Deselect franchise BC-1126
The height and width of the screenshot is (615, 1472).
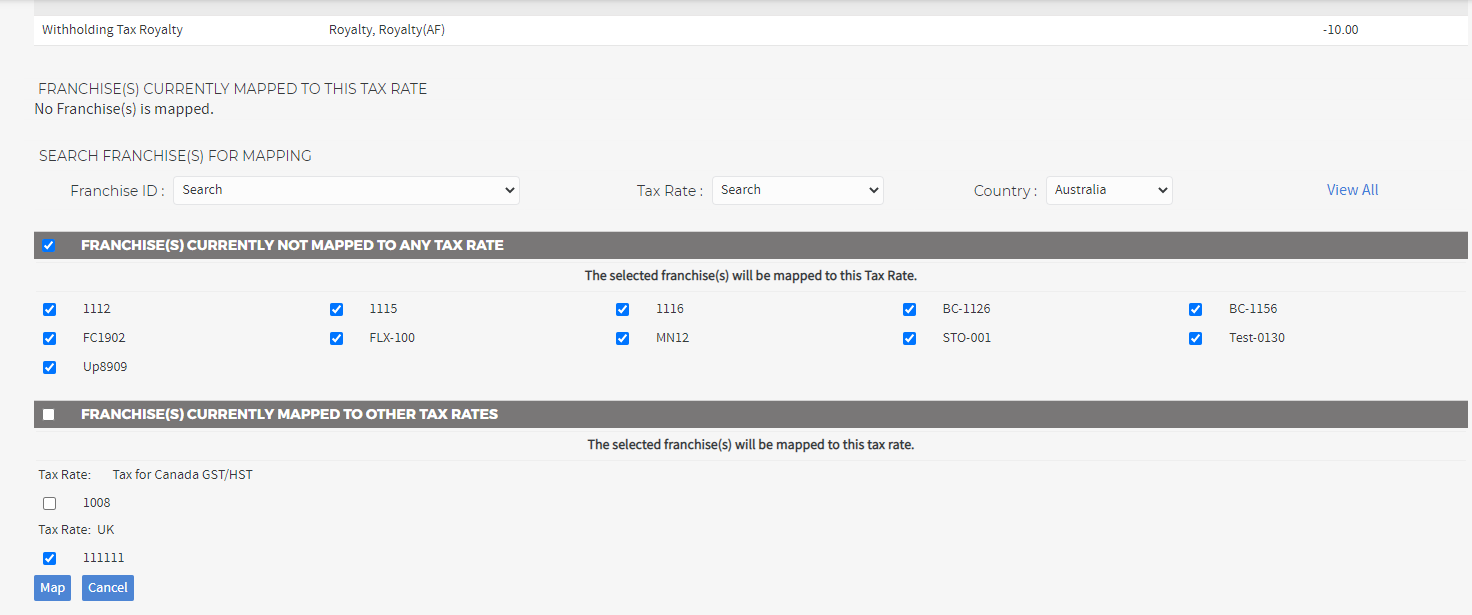pyautogui.click(x=909, y=310)
